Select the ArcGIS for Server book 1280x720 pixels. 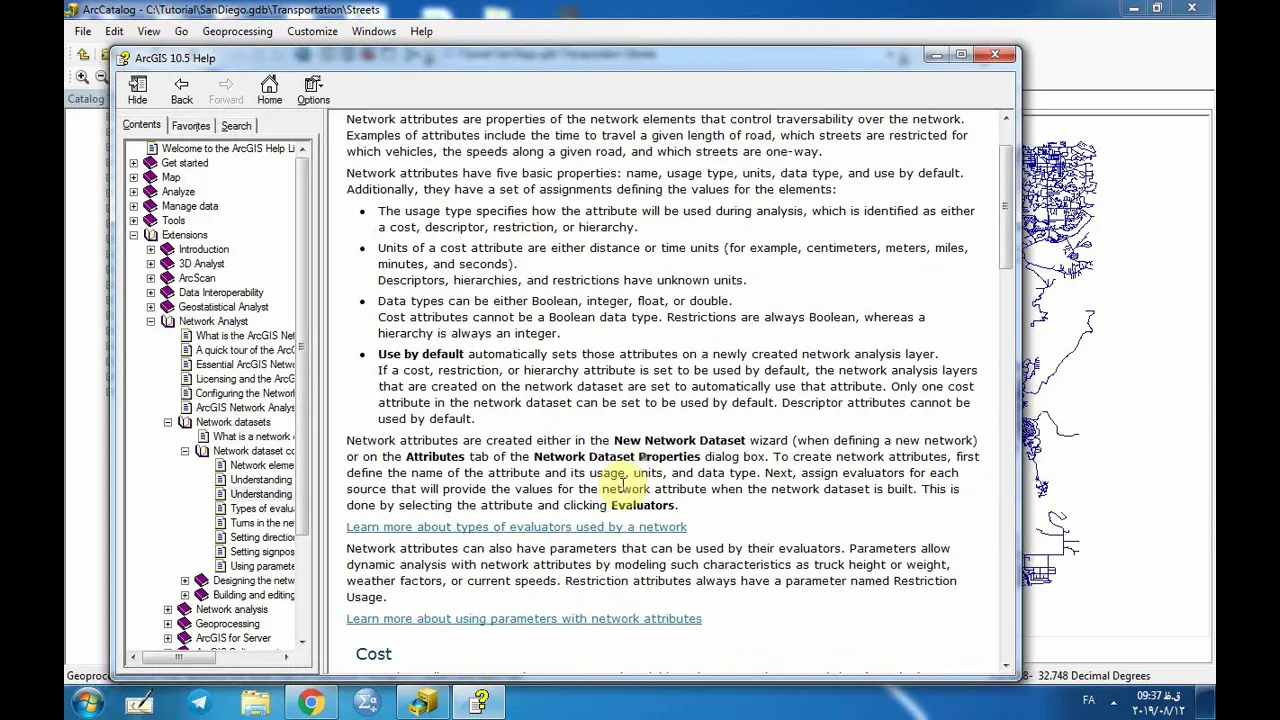pos(233,638)
